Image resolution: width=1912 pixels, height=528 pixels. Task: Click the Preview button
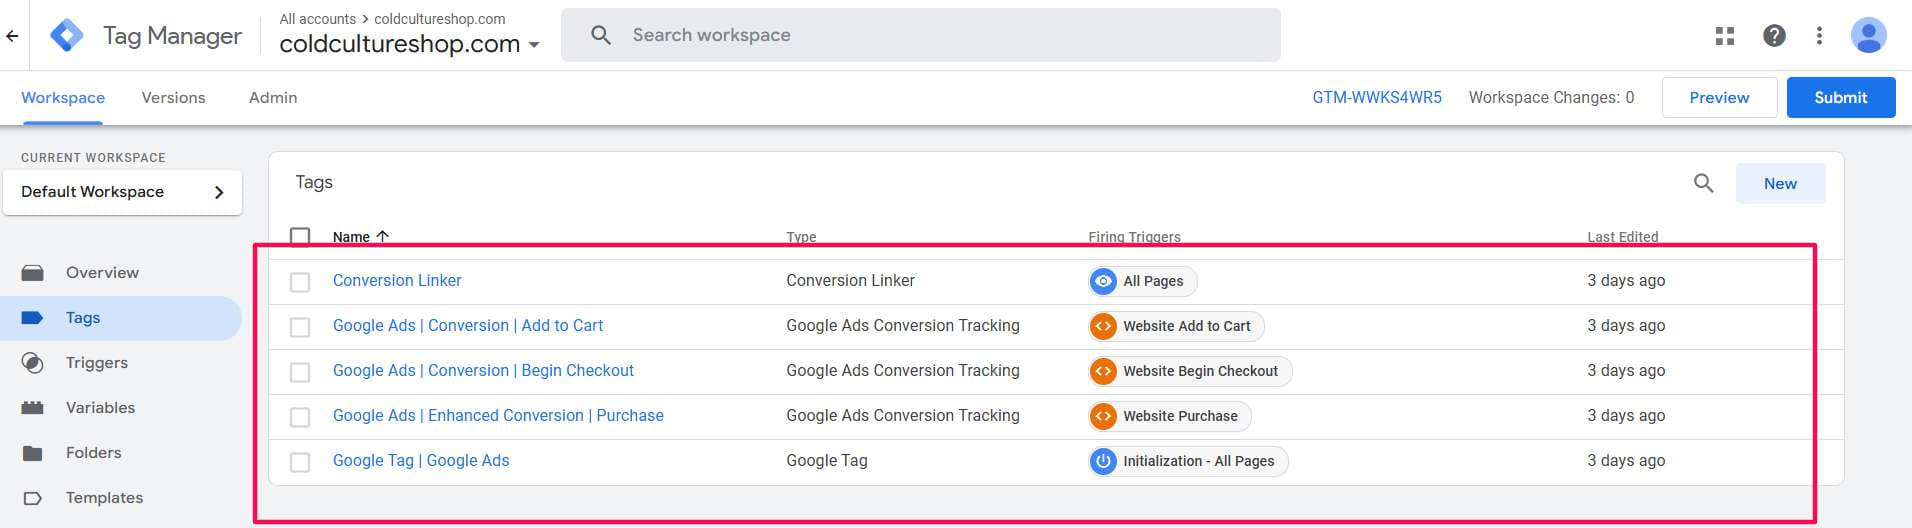(1719, 97)
